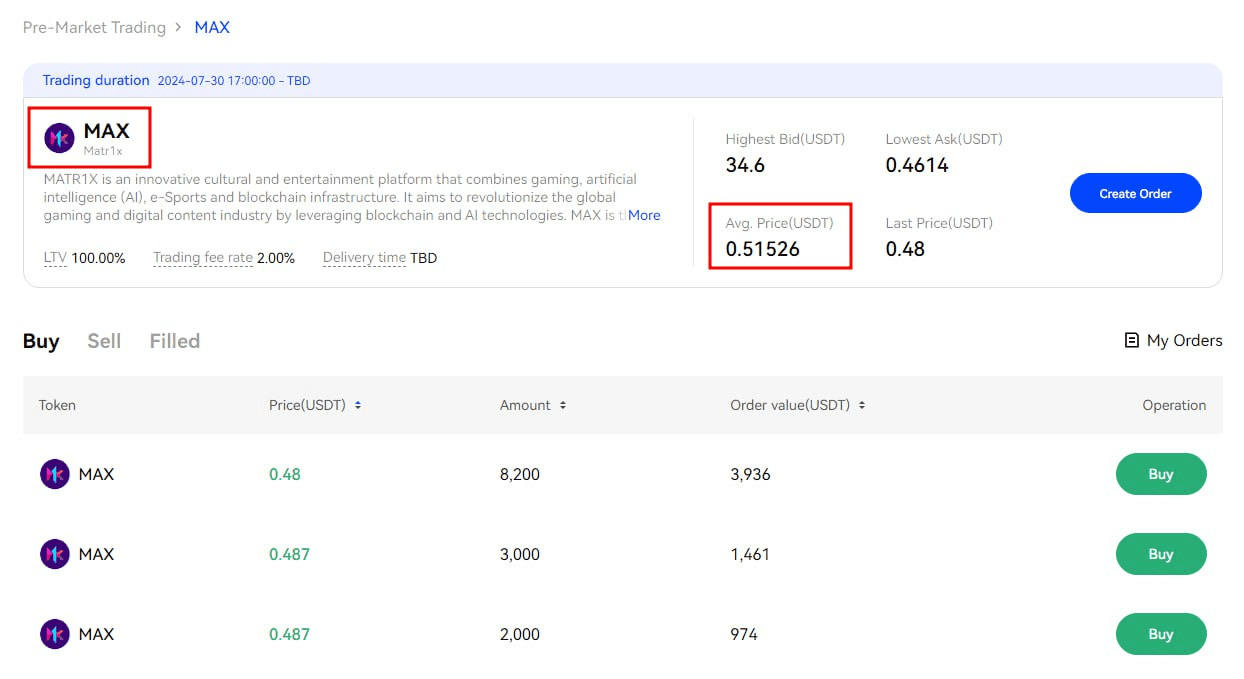Click the My Orders text label
This screenshot has width=1244, height=679.
pos(1185,340)
